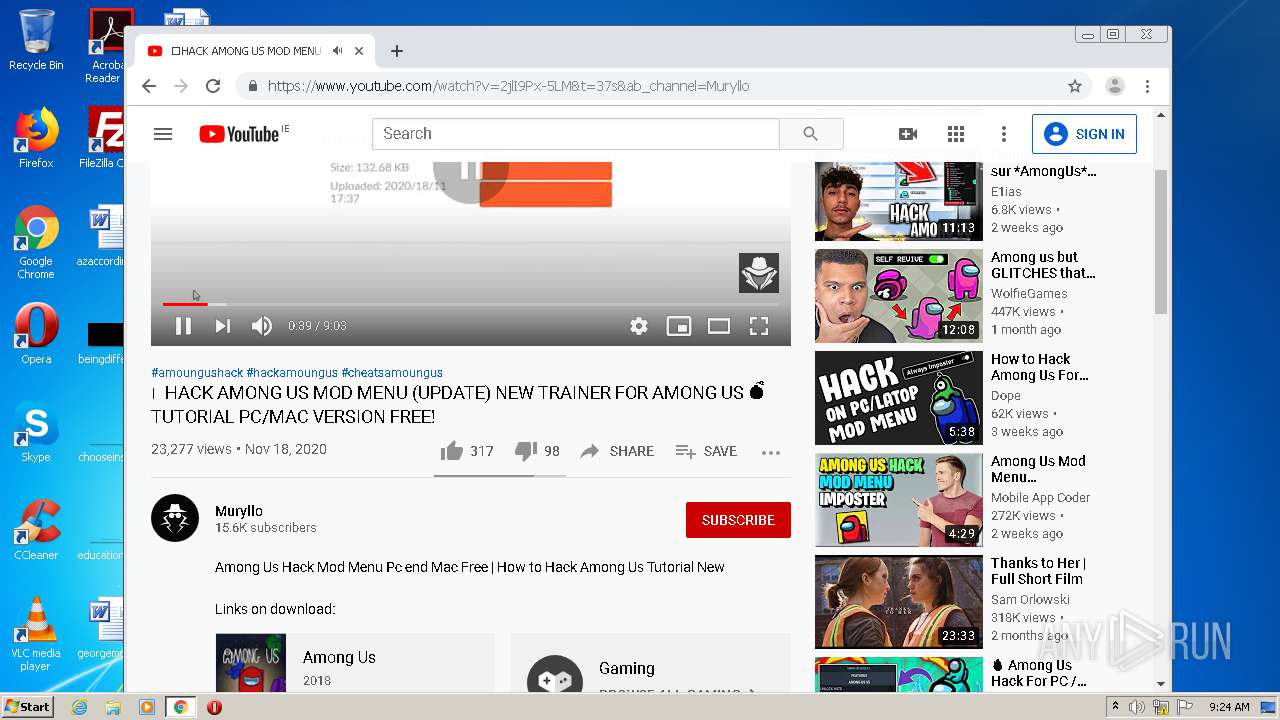Go back in Chrome
Viewport: 1280px width, 720px height.
(x=149, y=86)
